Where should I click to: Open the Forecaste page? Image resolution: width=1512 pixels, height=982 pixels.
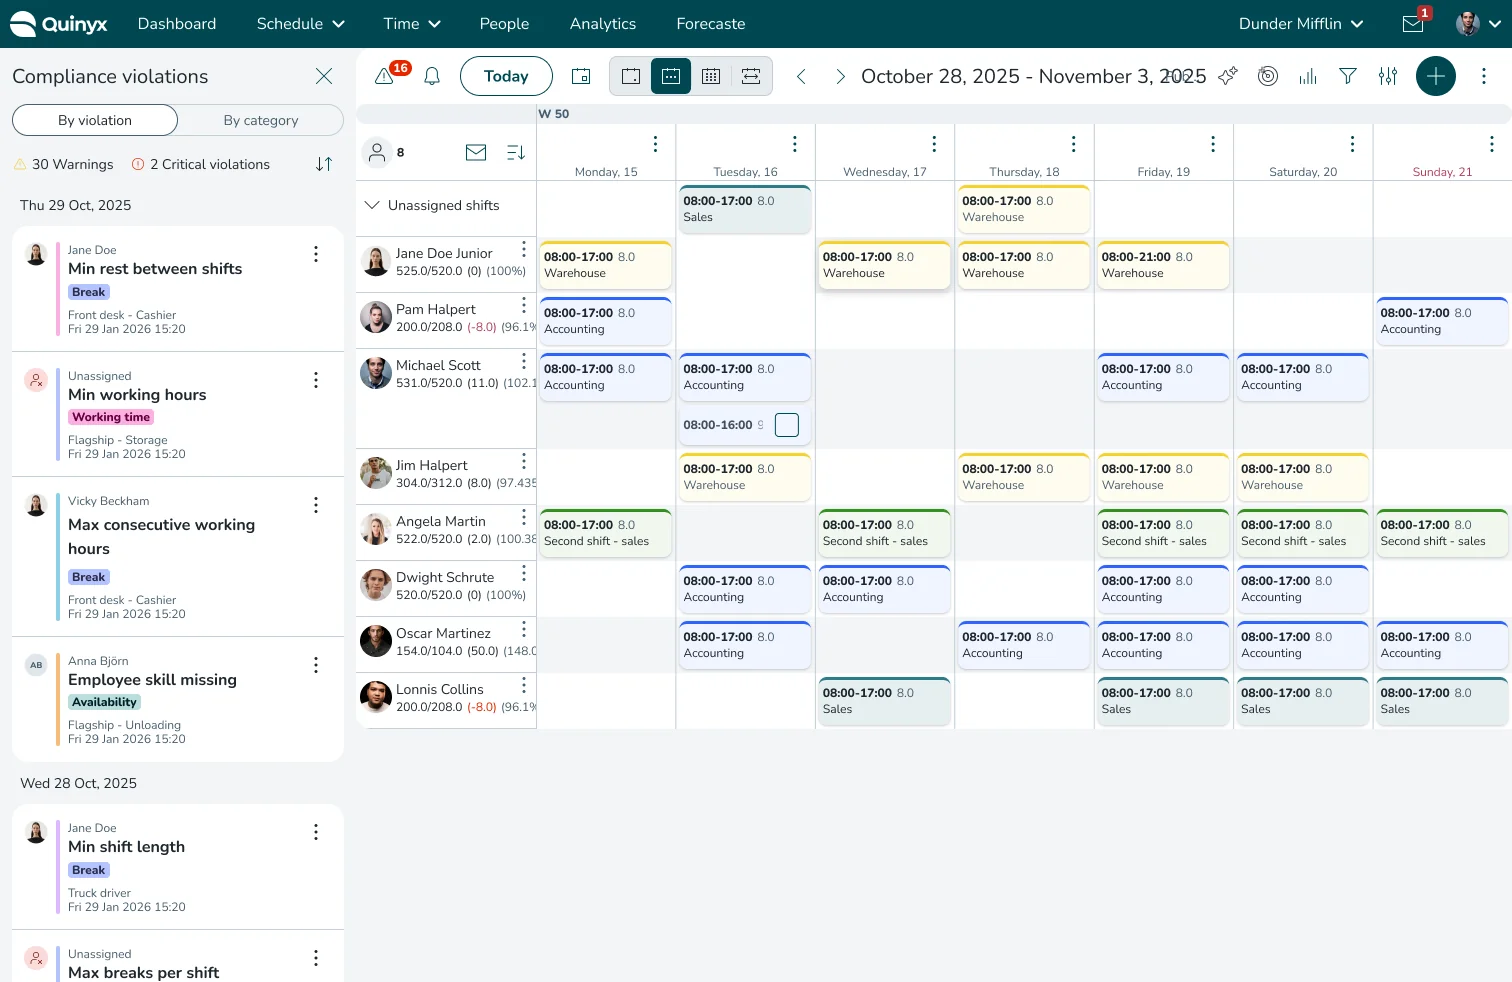click(x=711, y=24)
